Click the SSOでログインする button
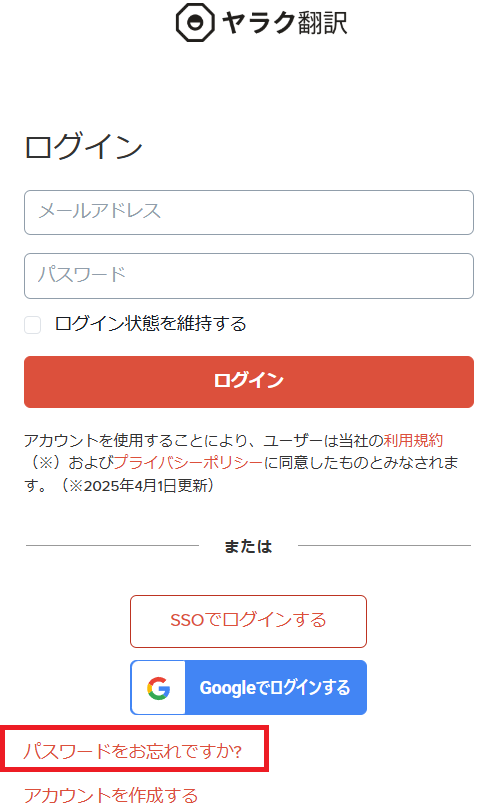The width and height of the screenshot is (487, 806). coord(248,621)
